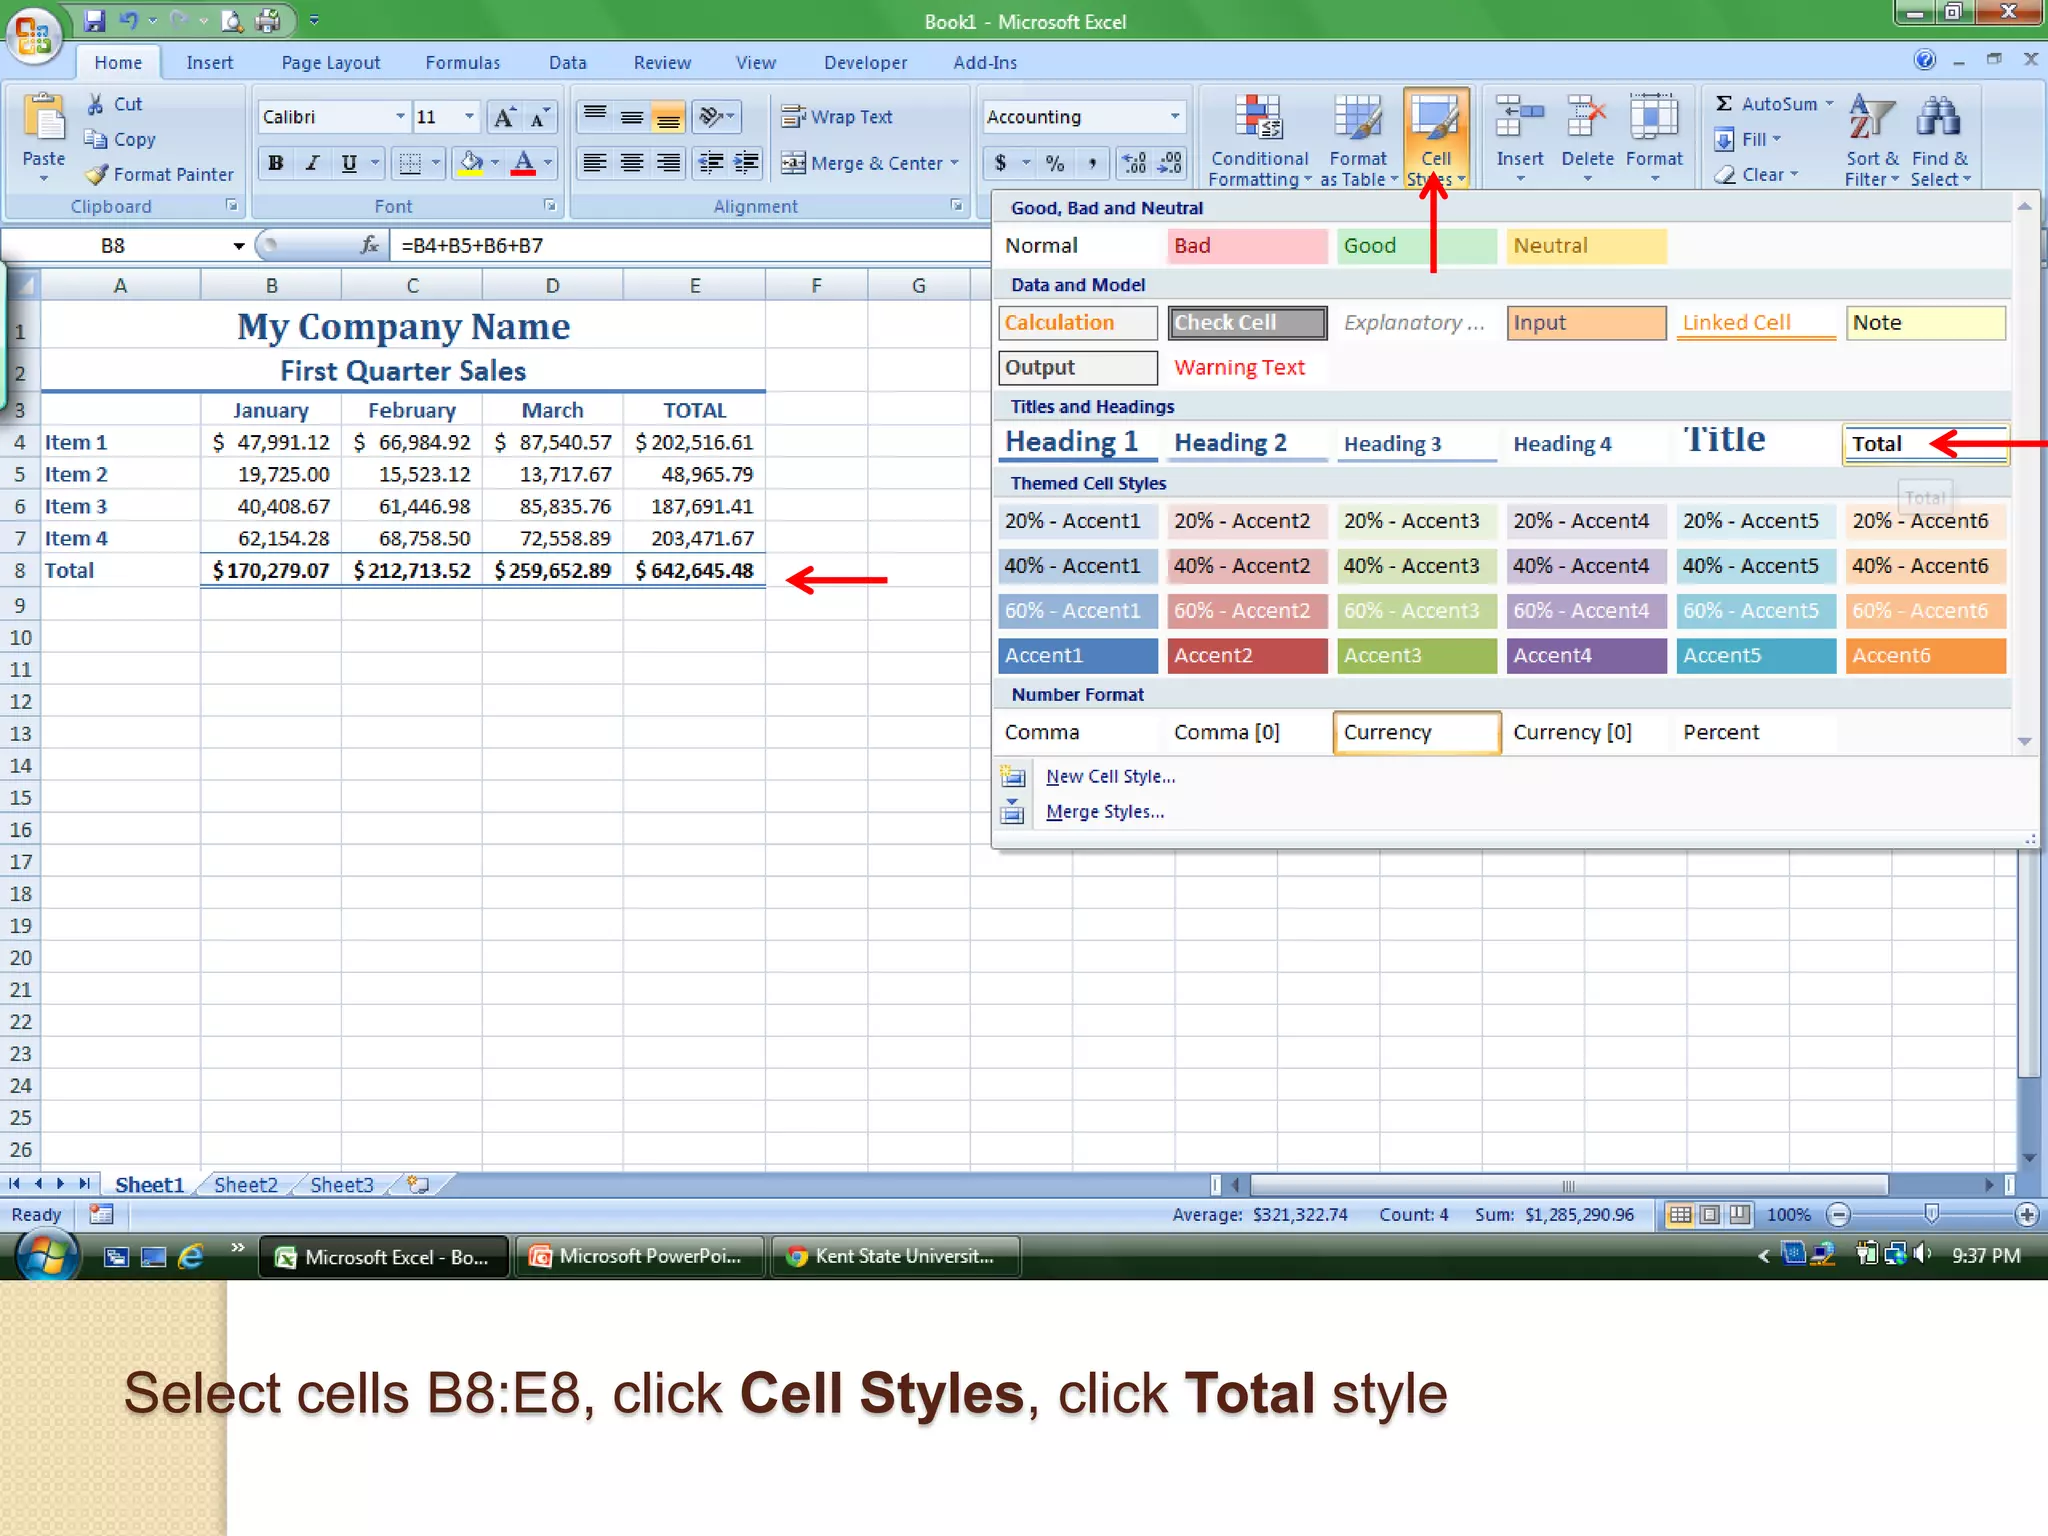This screenshot has height=1536, width=2048.
Task: Save the workbook from Quick Access toolbar
Action: coord(94,20)
